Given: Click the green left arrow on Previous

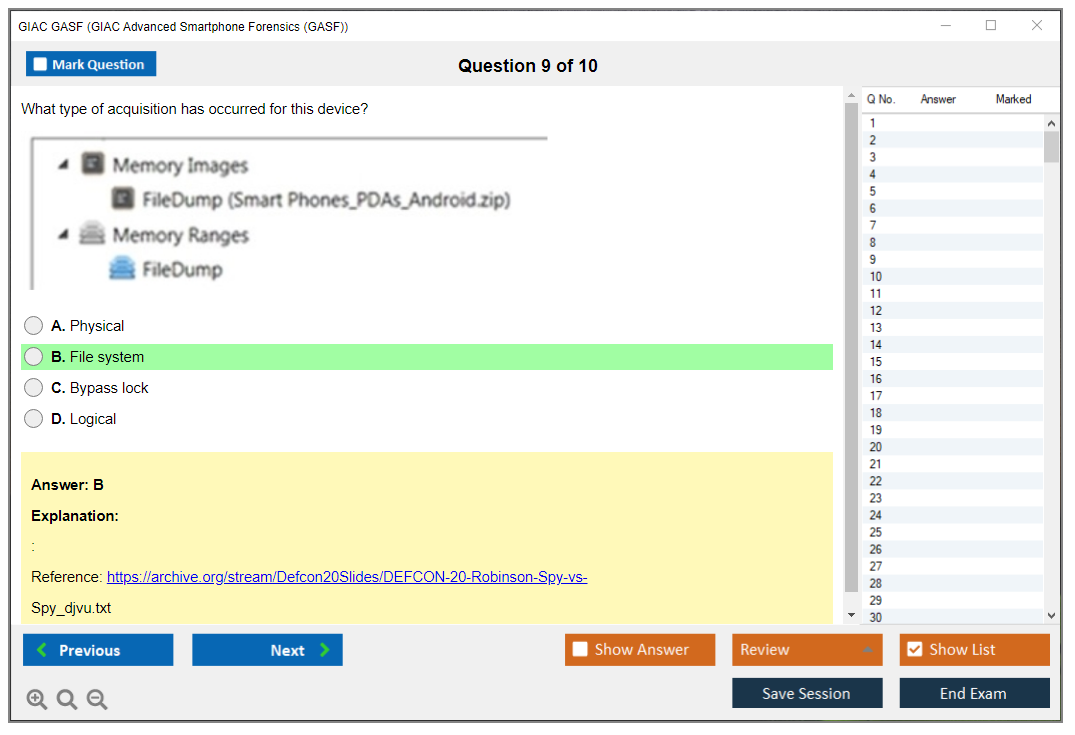Looking at the screenshot, I should click(x=41, y=650).
